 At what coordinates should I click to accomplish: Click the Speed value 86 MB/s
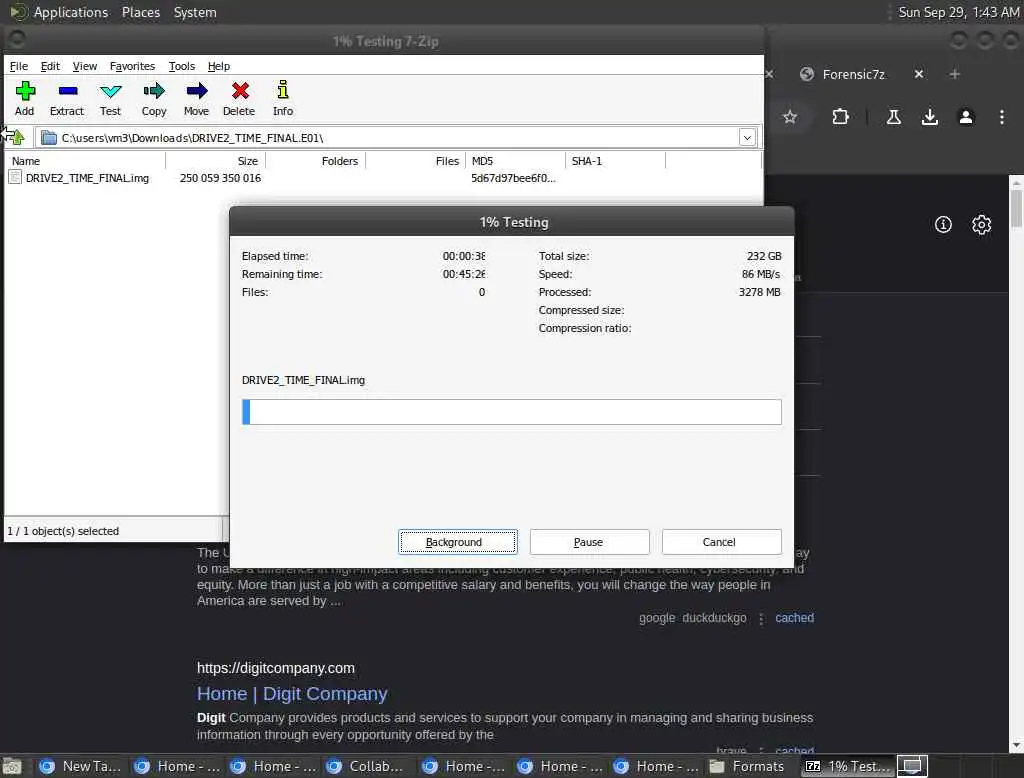pos(760,274)
